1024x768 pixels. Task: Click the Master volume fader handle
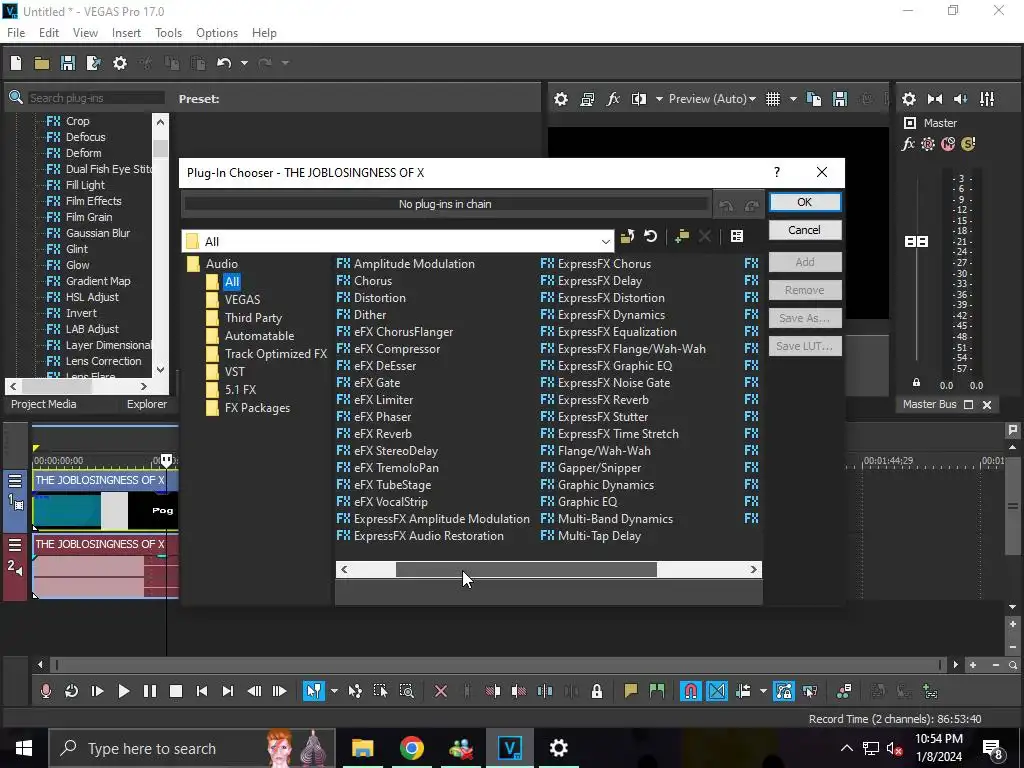[916, 242]
